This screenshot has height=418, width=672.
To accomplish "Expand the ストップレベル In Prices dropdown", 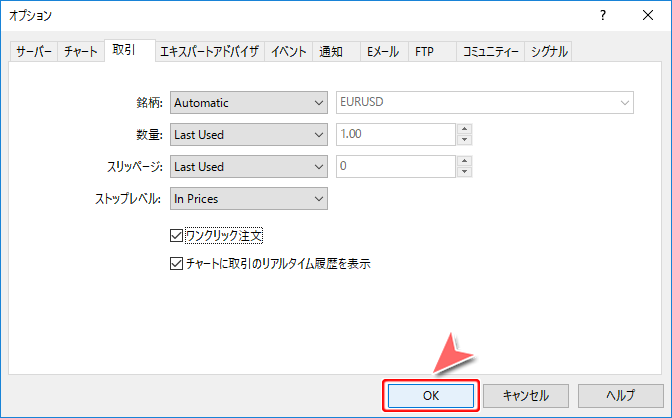I will coord(249,198).
